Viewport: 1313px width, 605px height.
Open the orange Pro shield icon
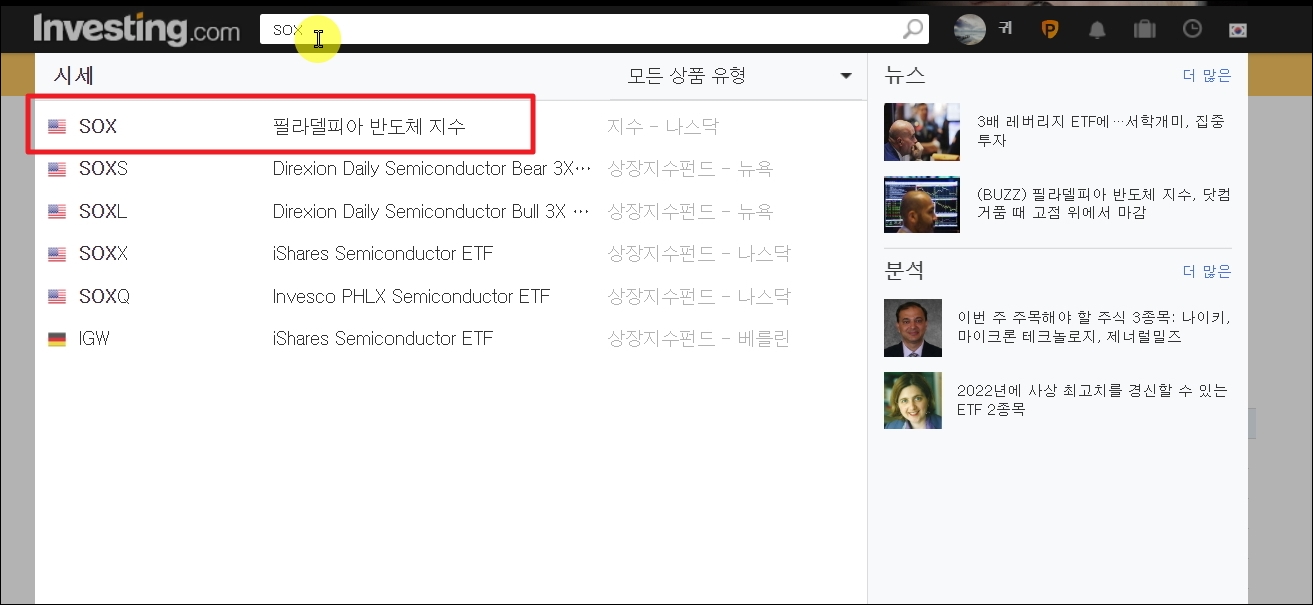click(x=1050, y=29)
